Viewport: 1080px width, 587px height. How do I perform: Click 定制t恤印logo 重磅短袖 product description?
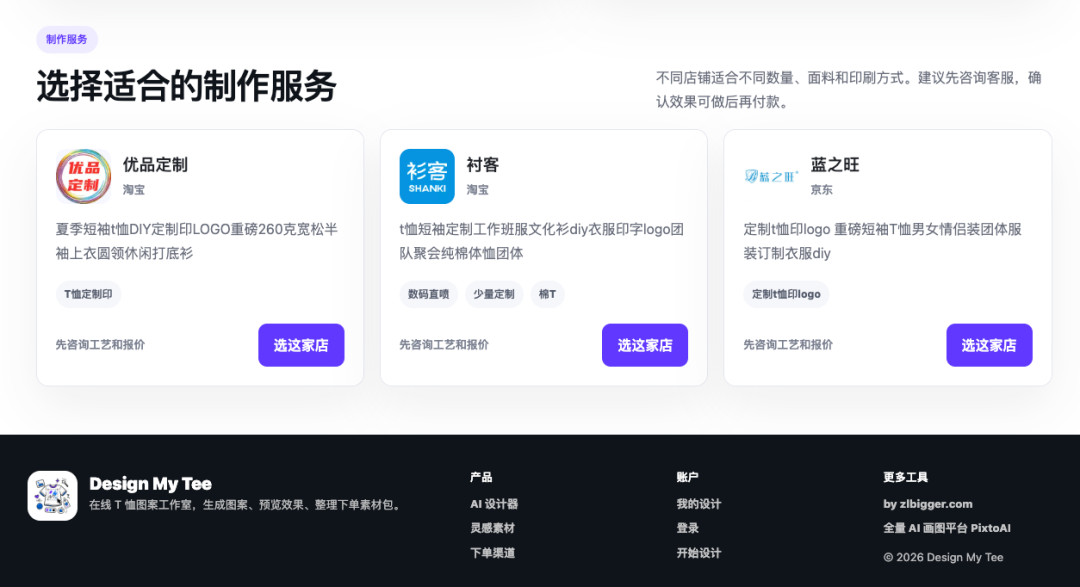pyautogui.click(x=882, y=241)
